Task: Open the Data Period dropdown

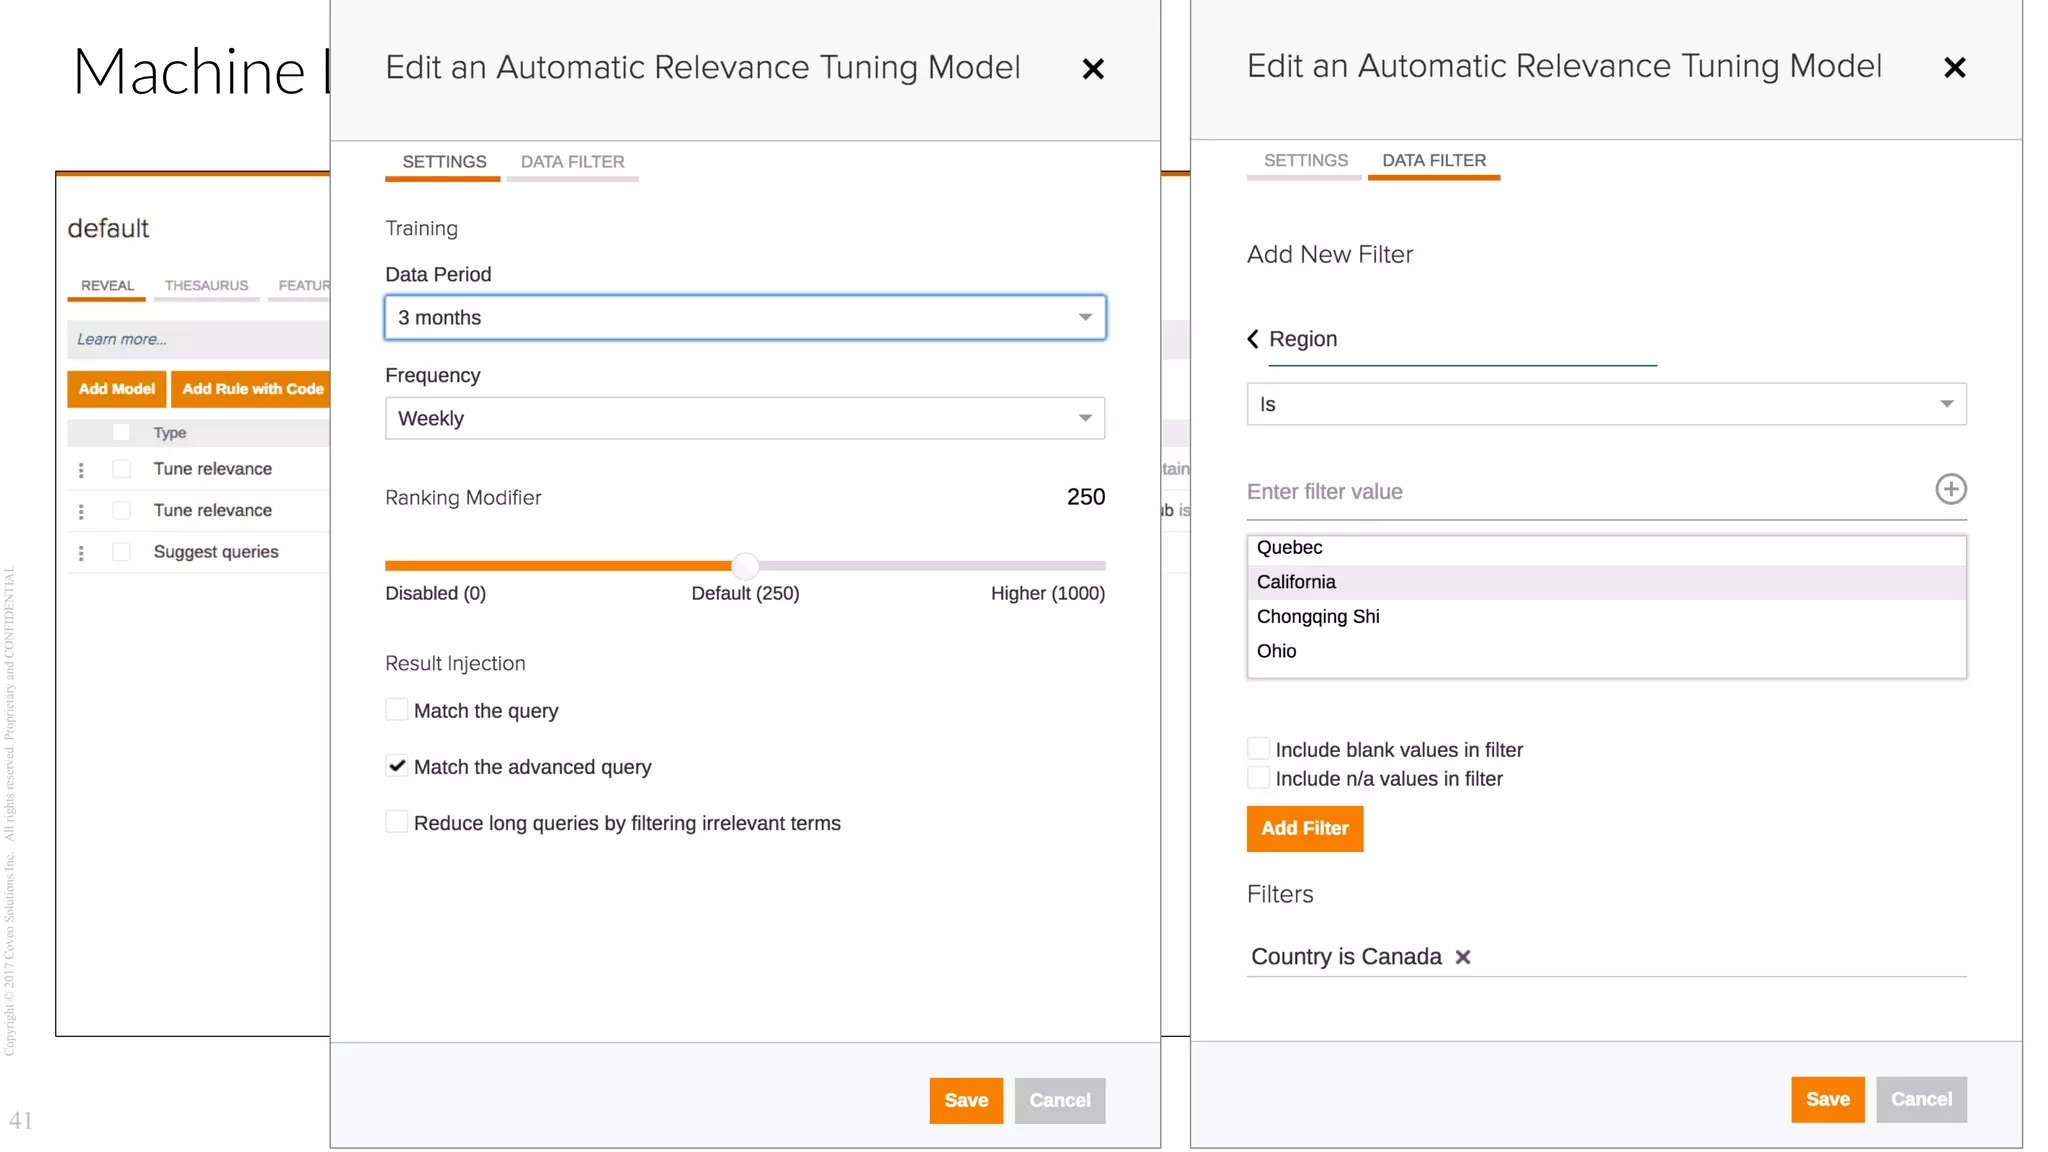Action: click(x=745, y=318)
